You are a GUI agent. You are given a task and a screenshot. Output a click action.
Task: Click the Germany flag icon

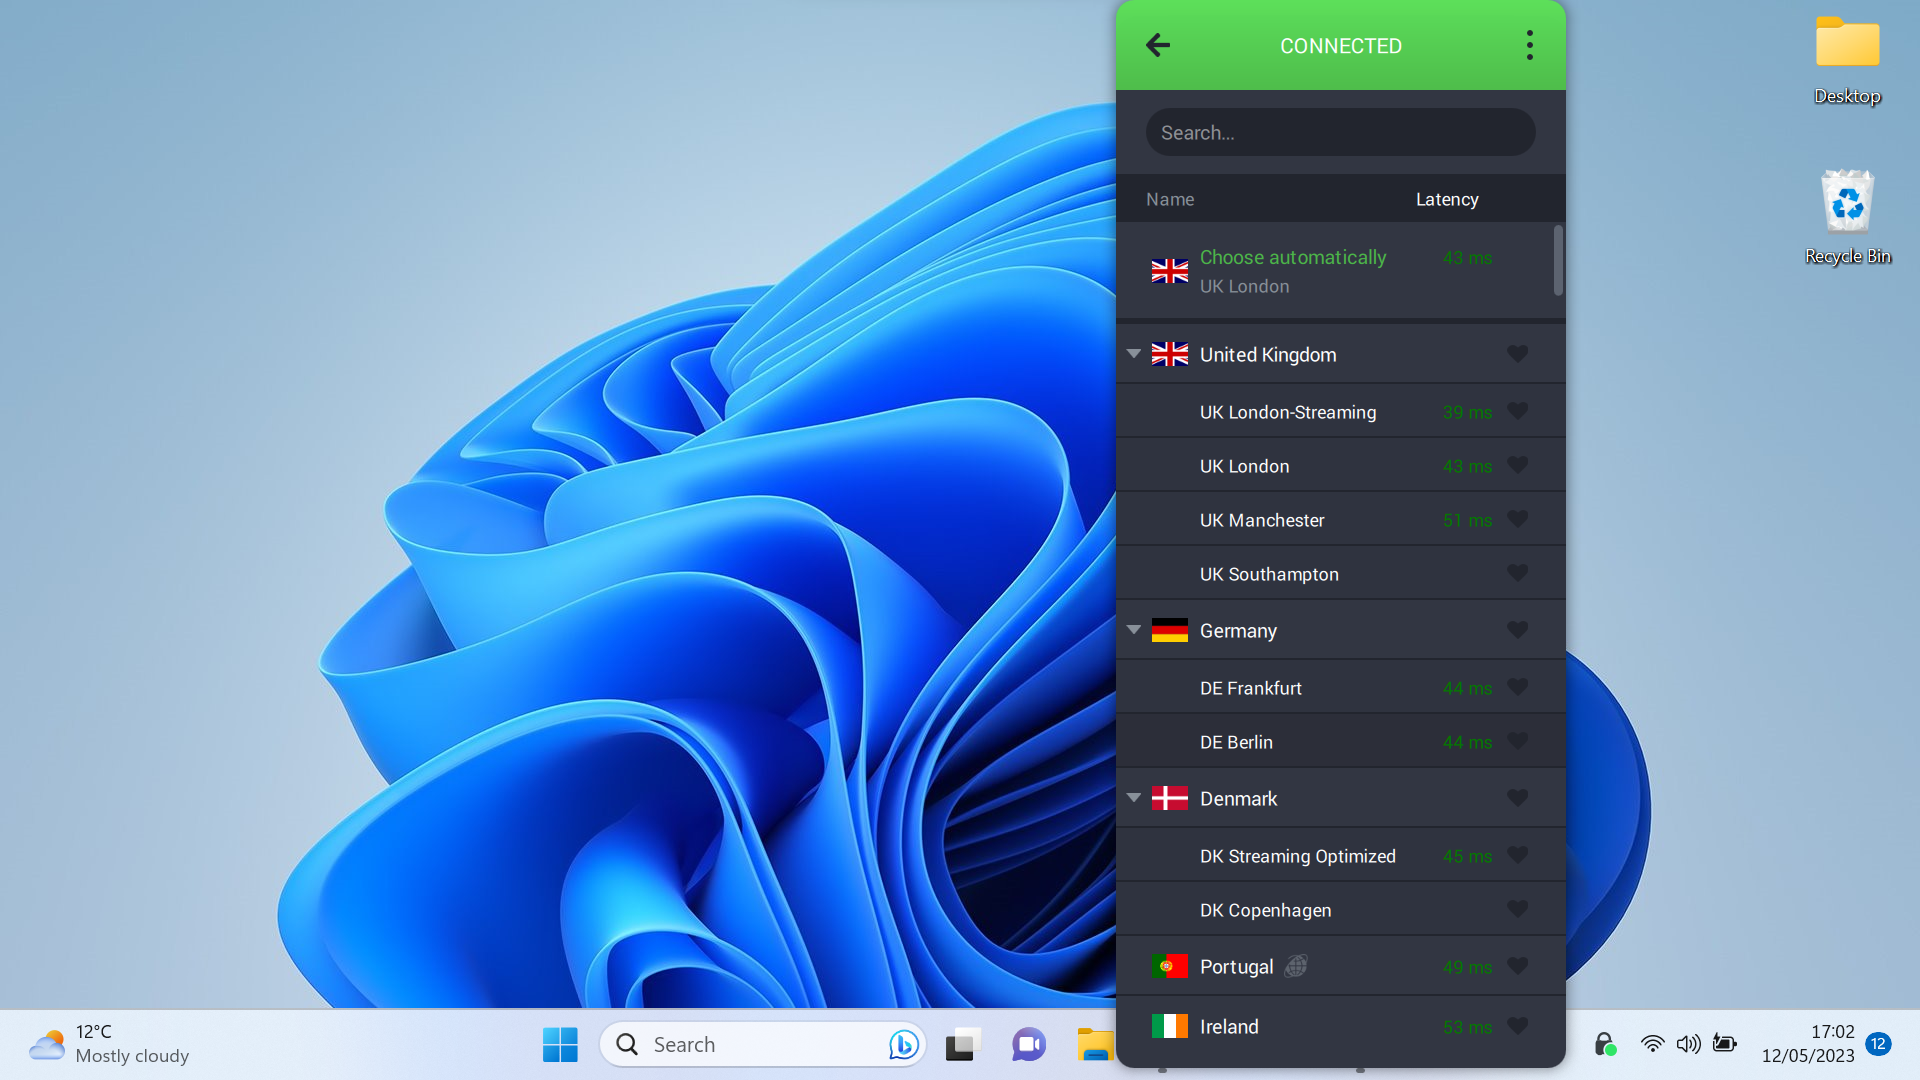[1169, 630]
